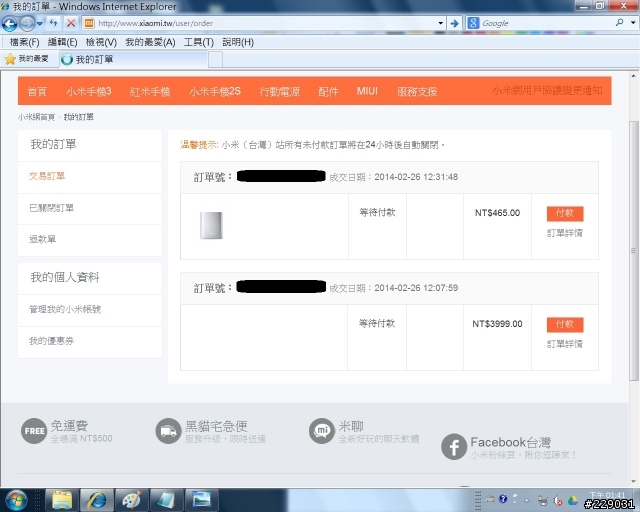Open Windows Explorer folder in taskbar
The height and width of the screenshot is (512, 640).
62,500
